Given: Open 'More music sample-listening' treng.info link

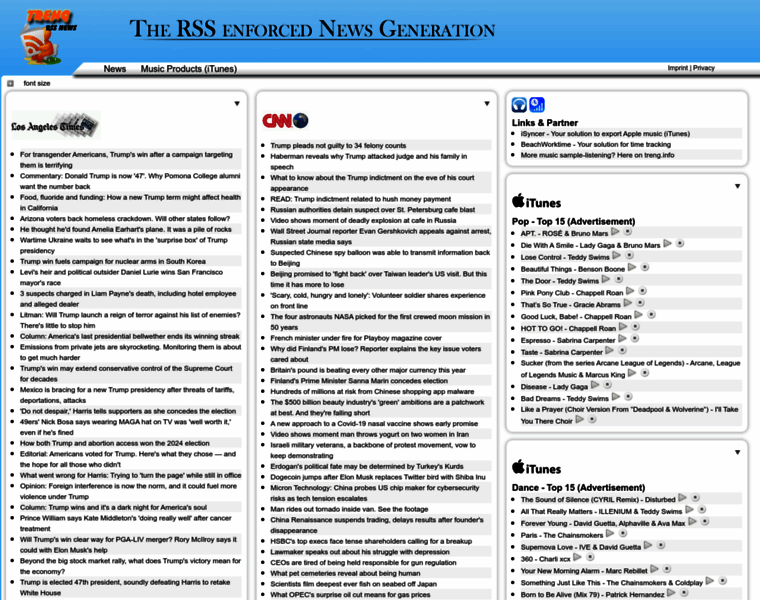Looking at the screenshot, I should point(597,155).
